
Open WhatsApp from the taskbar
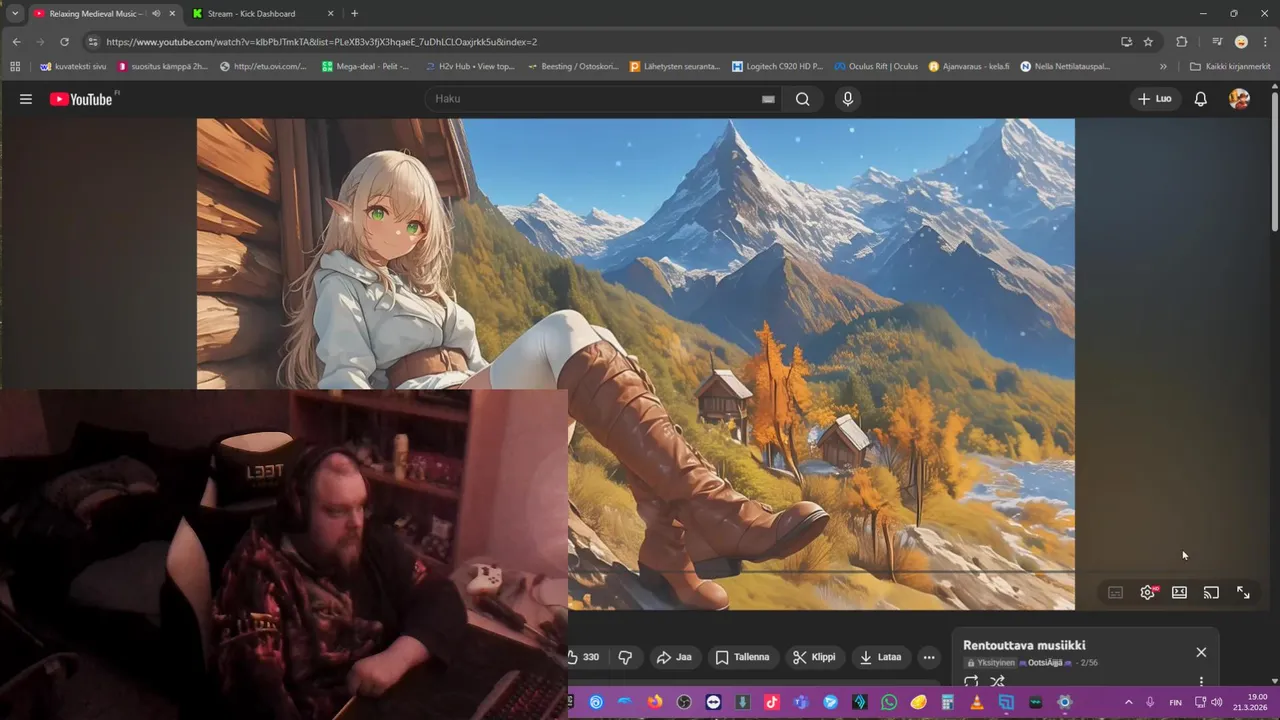[890, 702]
